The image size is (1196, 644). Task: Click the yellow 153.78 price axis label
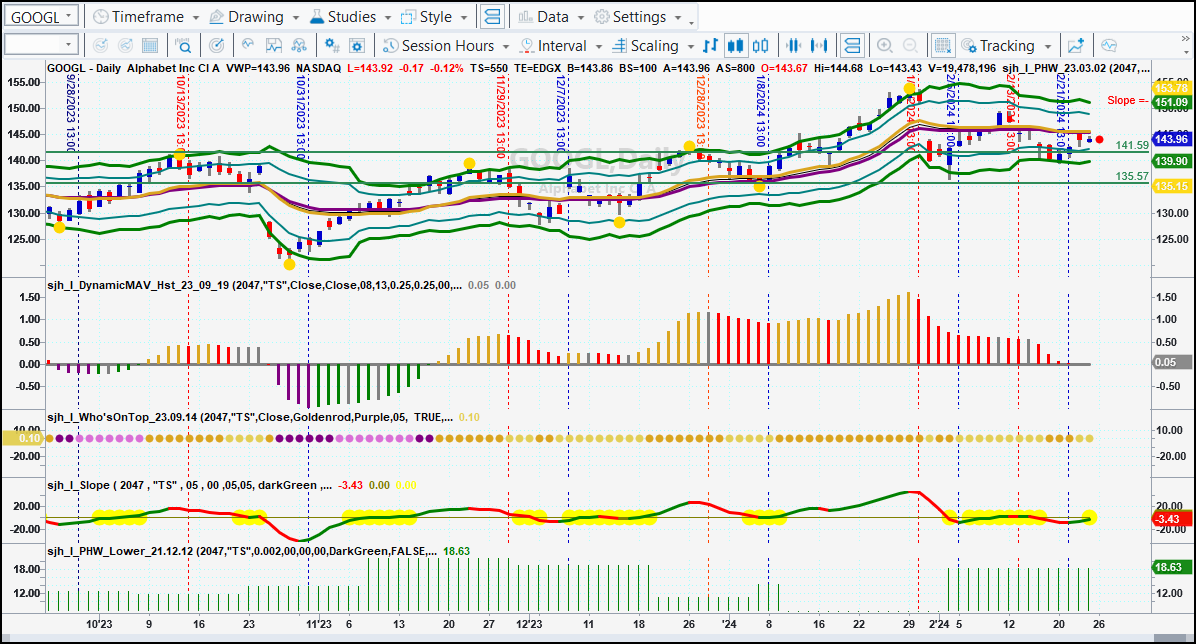point(1172,89)
